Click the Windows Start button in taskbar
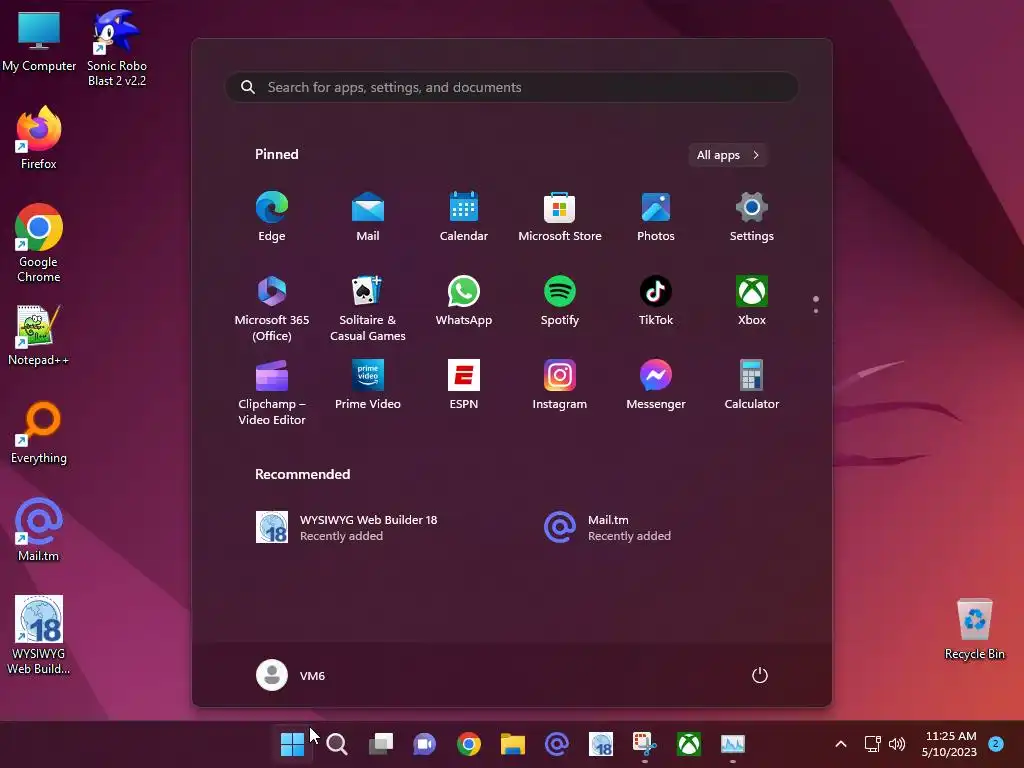This screenshot has height=768, width=1024. [293, 744]
